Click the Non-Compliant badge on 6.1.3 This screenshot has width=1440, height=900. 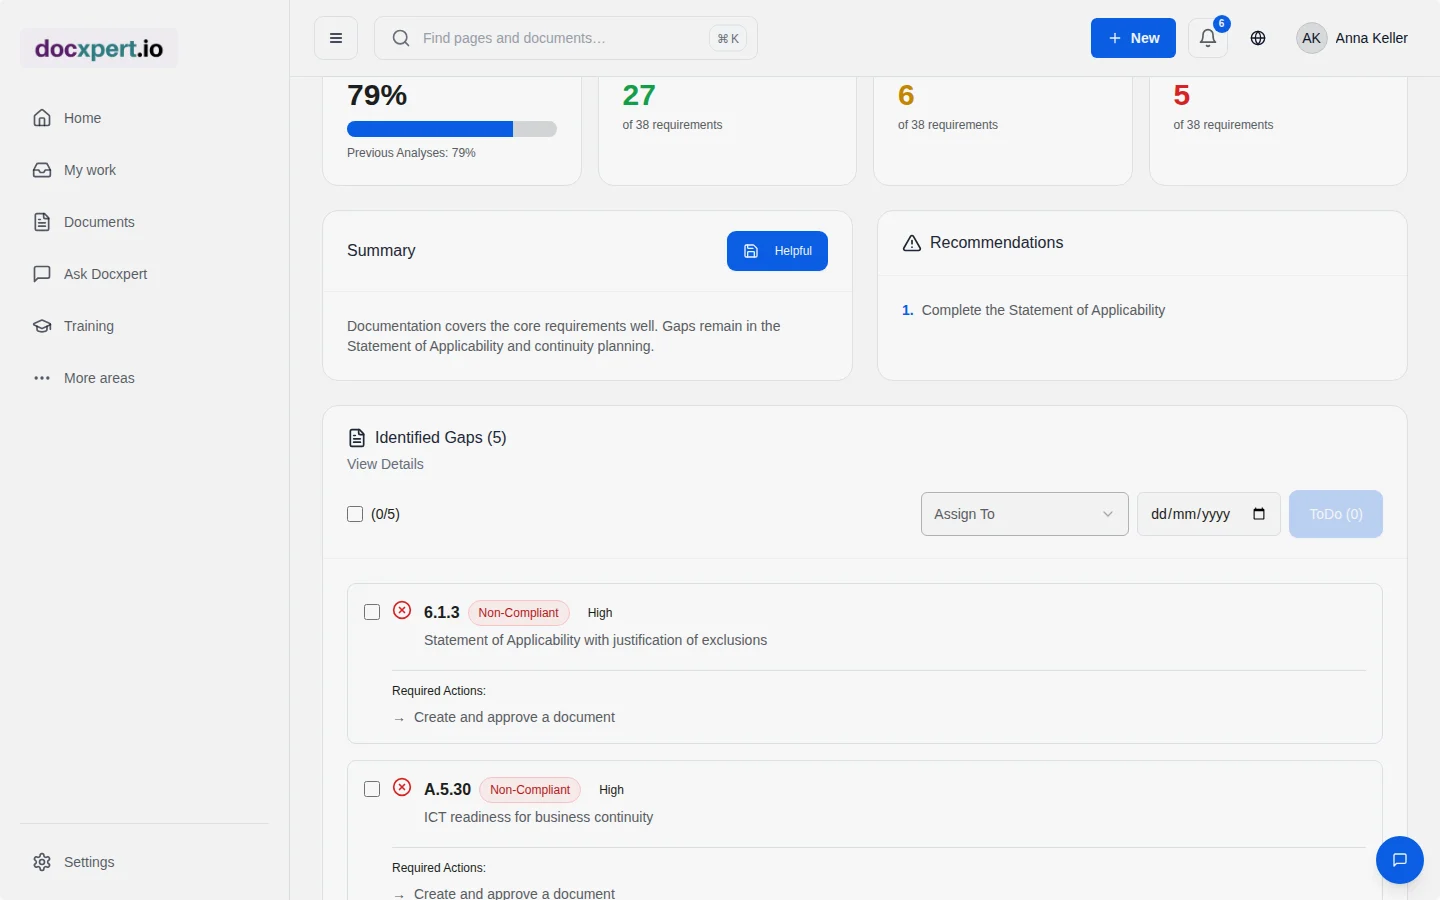click(x=518, y=613)
